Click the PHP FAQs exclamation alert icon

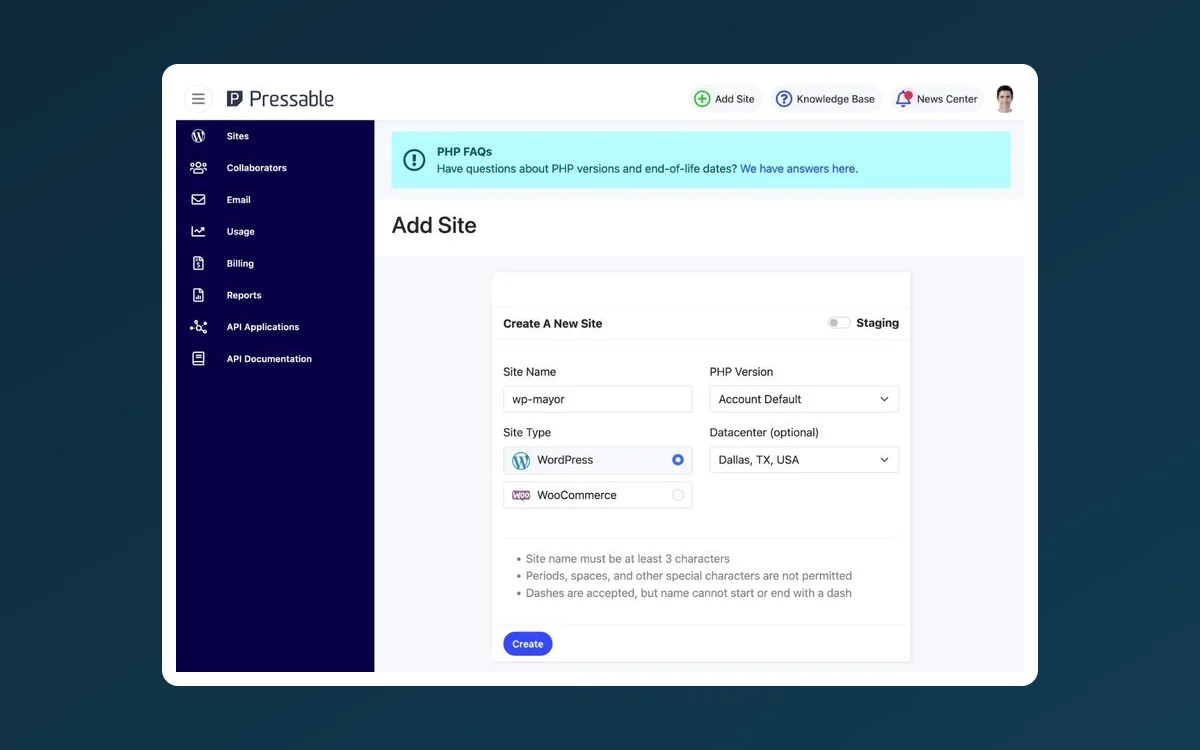click(x=414, y=160)
